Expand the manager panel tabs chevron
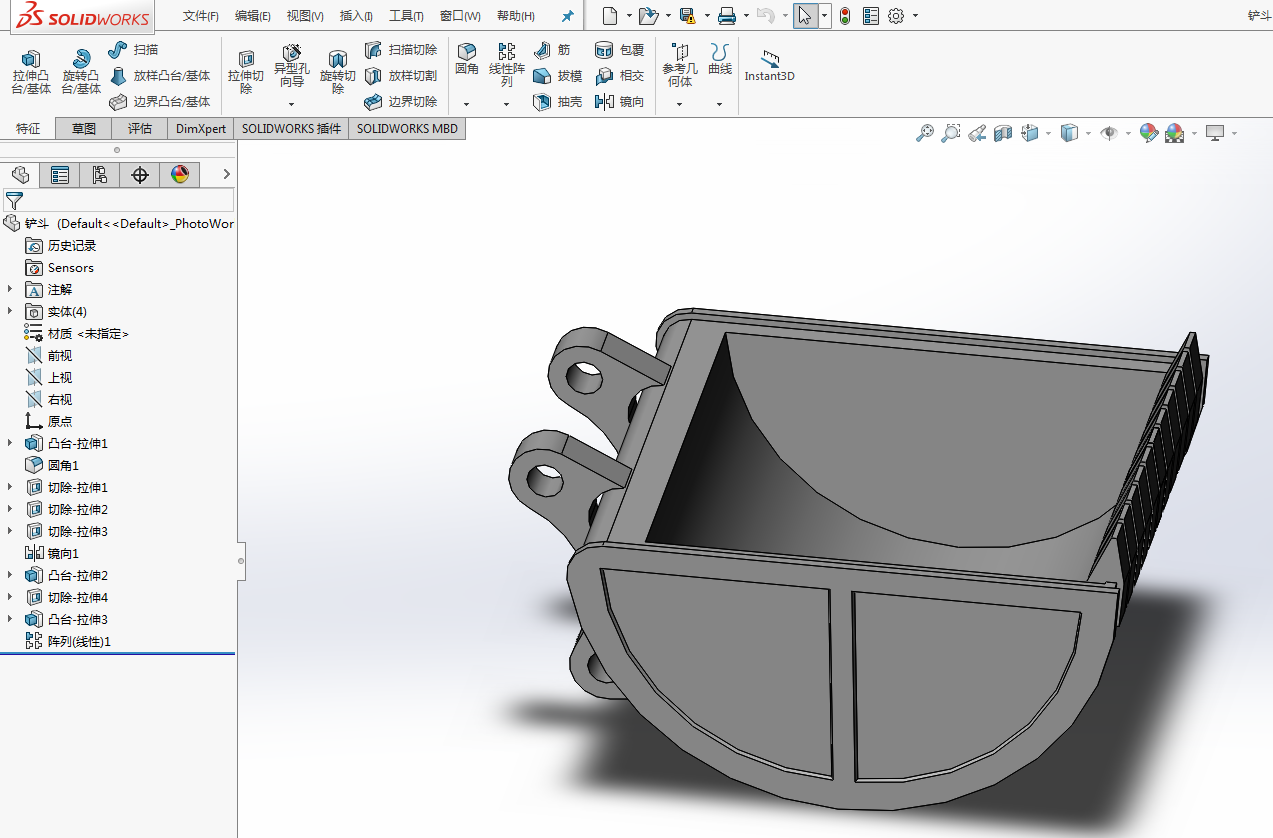Screen dimensions: 1273x838 pos(226,175)
